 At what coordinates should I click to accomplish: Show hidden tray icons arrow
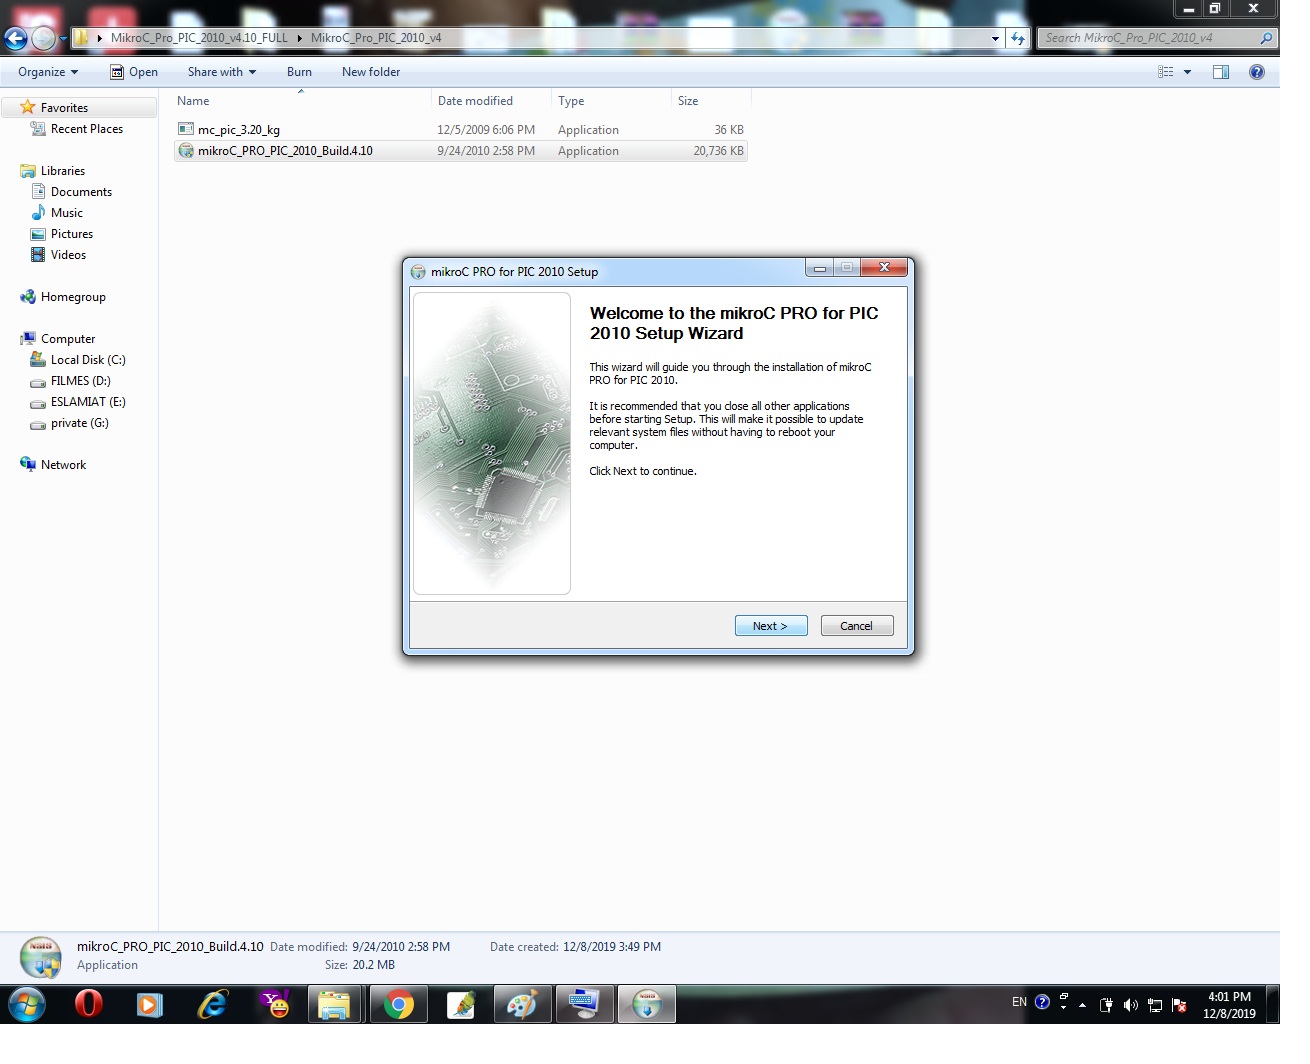(x=1082, y=1005)
